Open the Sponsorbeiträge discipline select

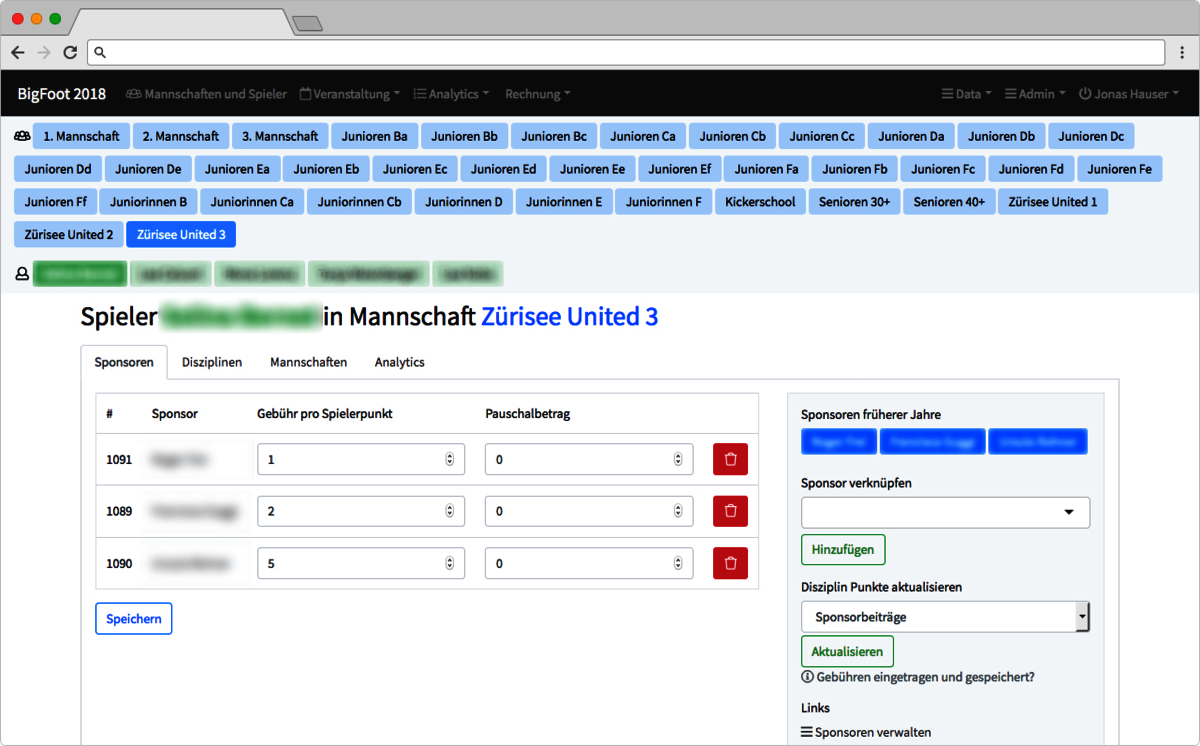pos(945,617)
